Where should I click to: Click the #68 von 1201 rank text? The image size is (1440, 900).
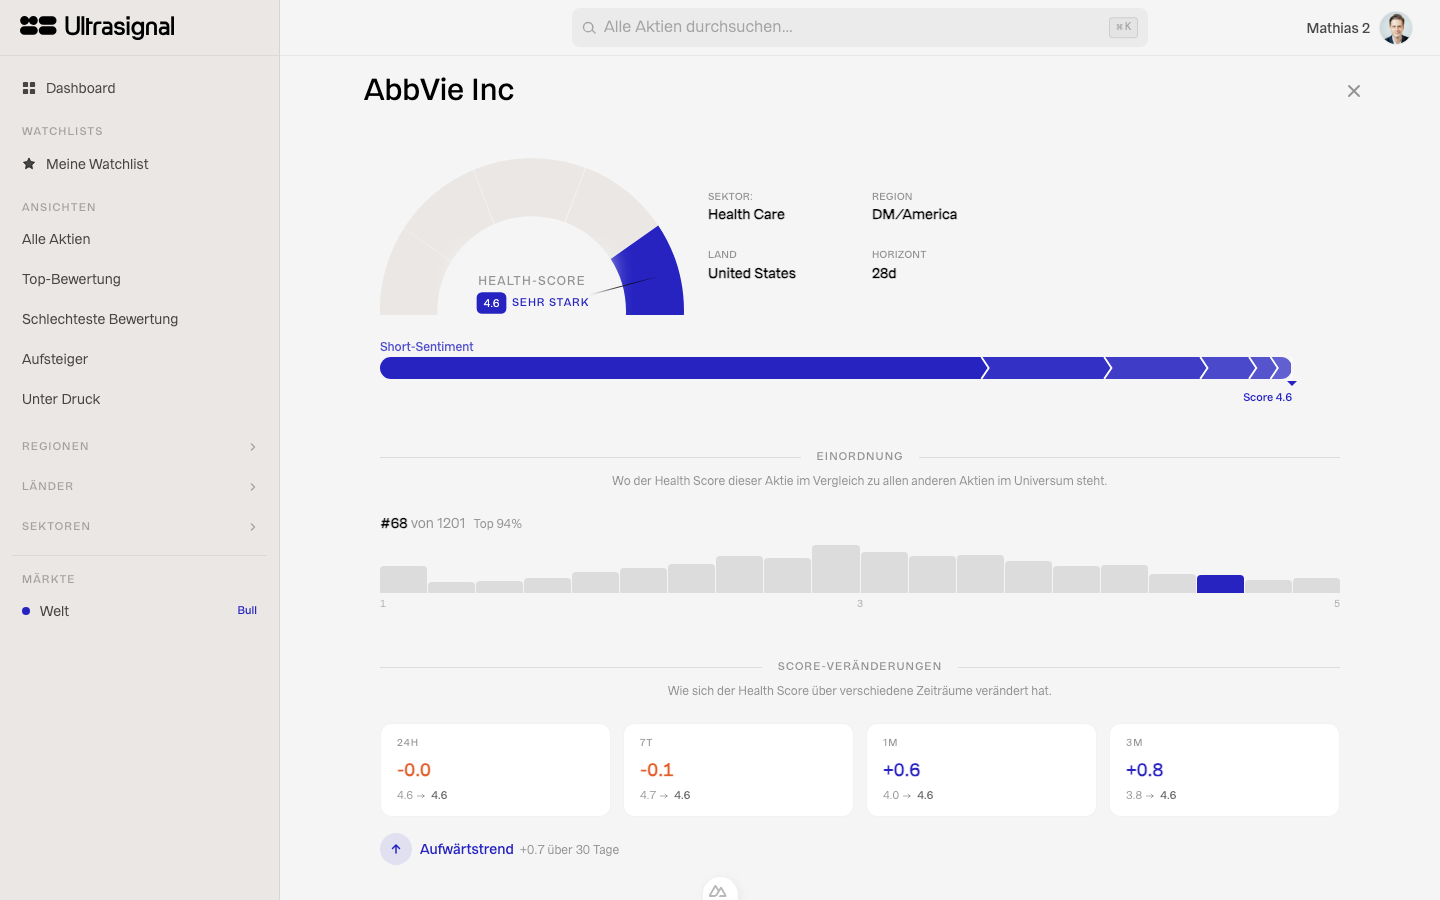coord(423,523)
